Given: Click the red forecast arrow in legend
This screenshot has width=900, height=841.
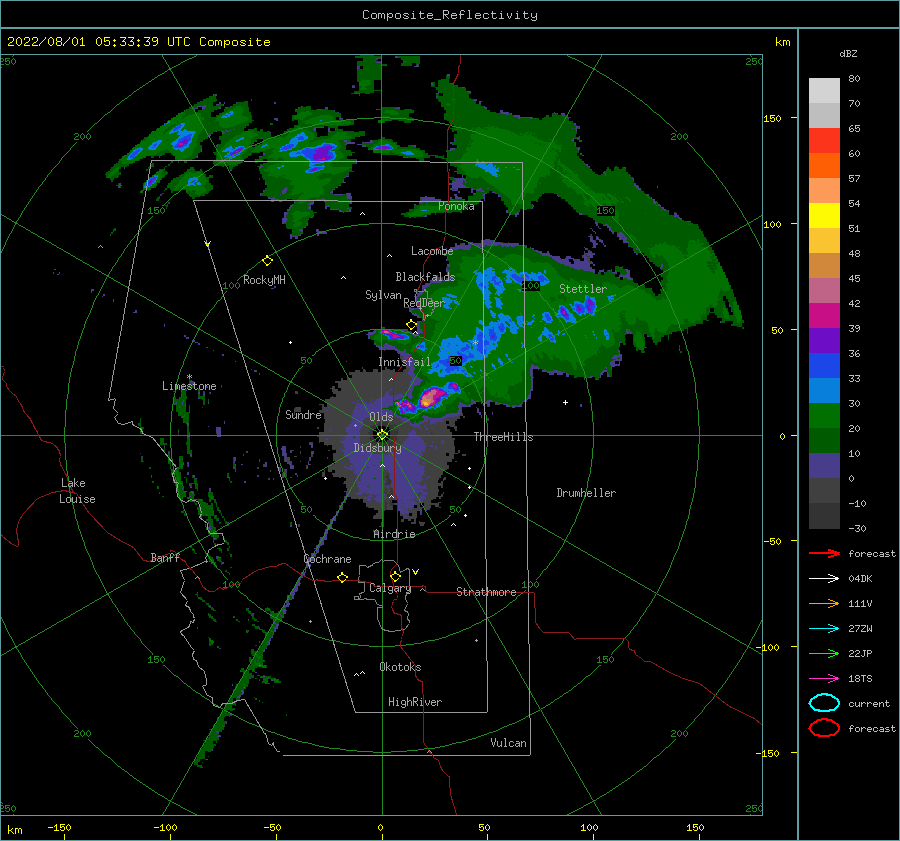Looking at the screenshot, I should [x=824, y=553].
